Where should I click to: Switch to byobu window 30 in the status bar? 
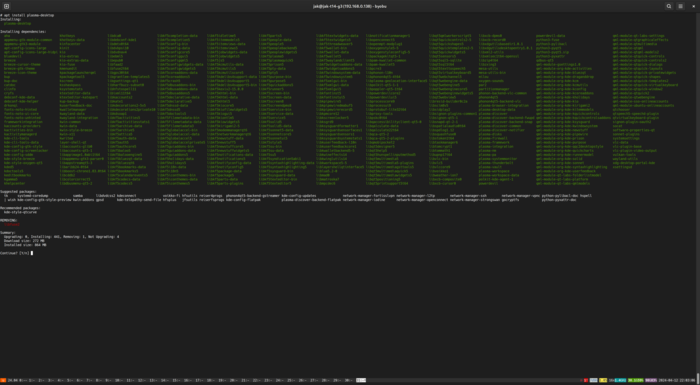pos(349,381)
